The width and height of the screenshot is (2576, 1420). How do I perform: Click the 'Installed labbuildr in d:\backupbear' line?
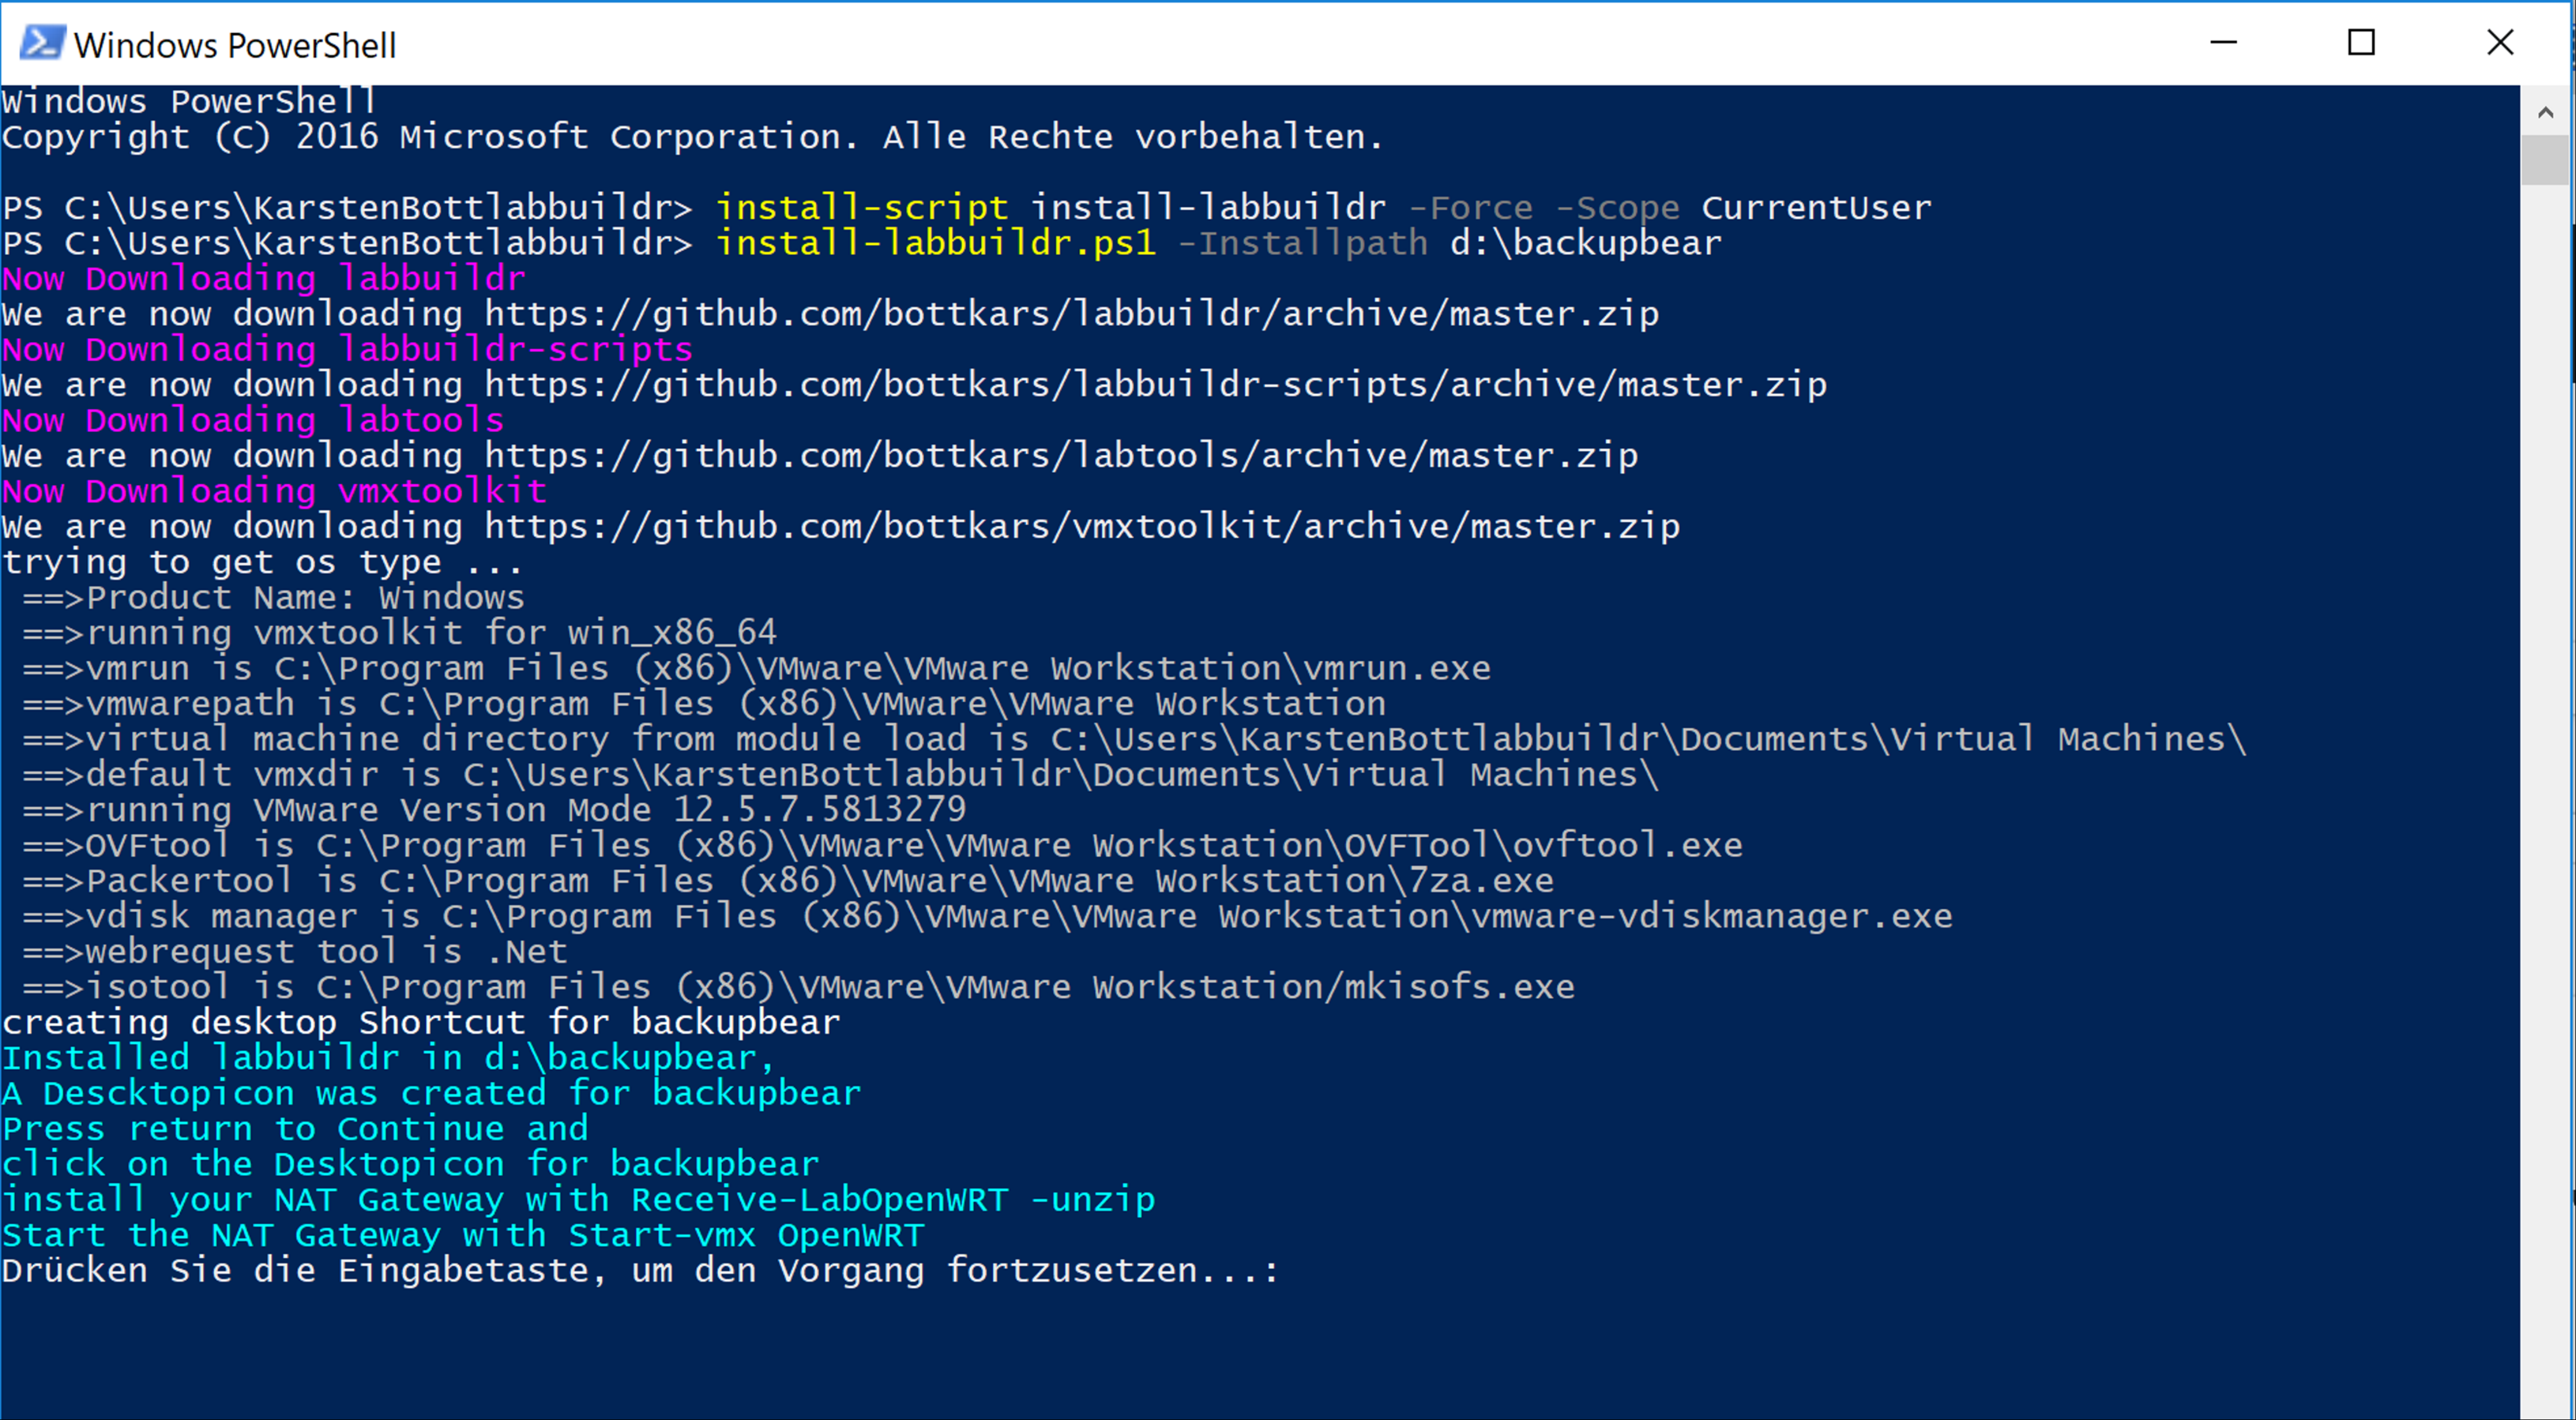[x=388, y=1058]
